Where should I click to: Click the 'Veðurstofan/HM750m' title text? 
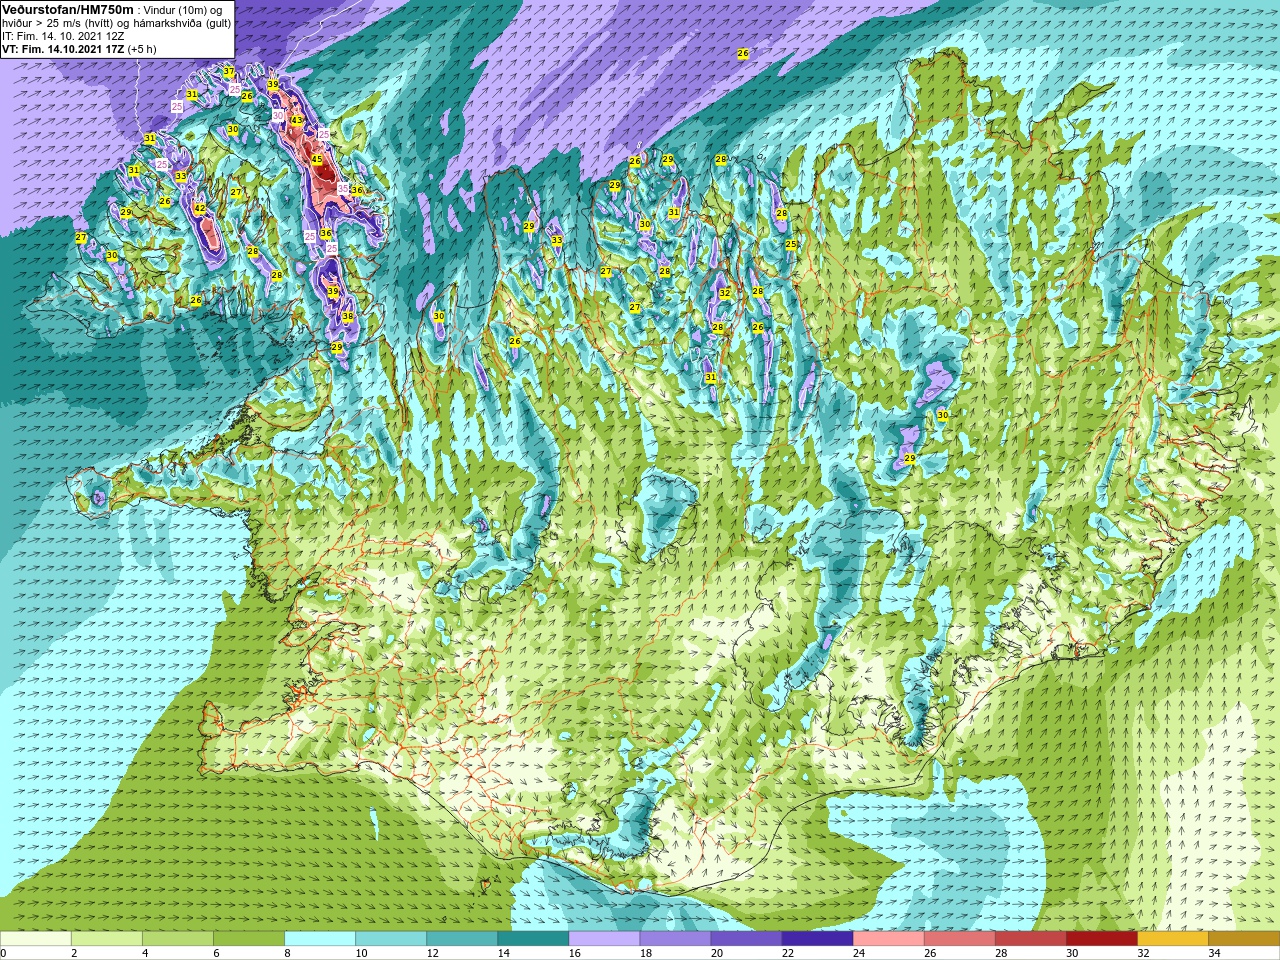(x=68, y=10)
